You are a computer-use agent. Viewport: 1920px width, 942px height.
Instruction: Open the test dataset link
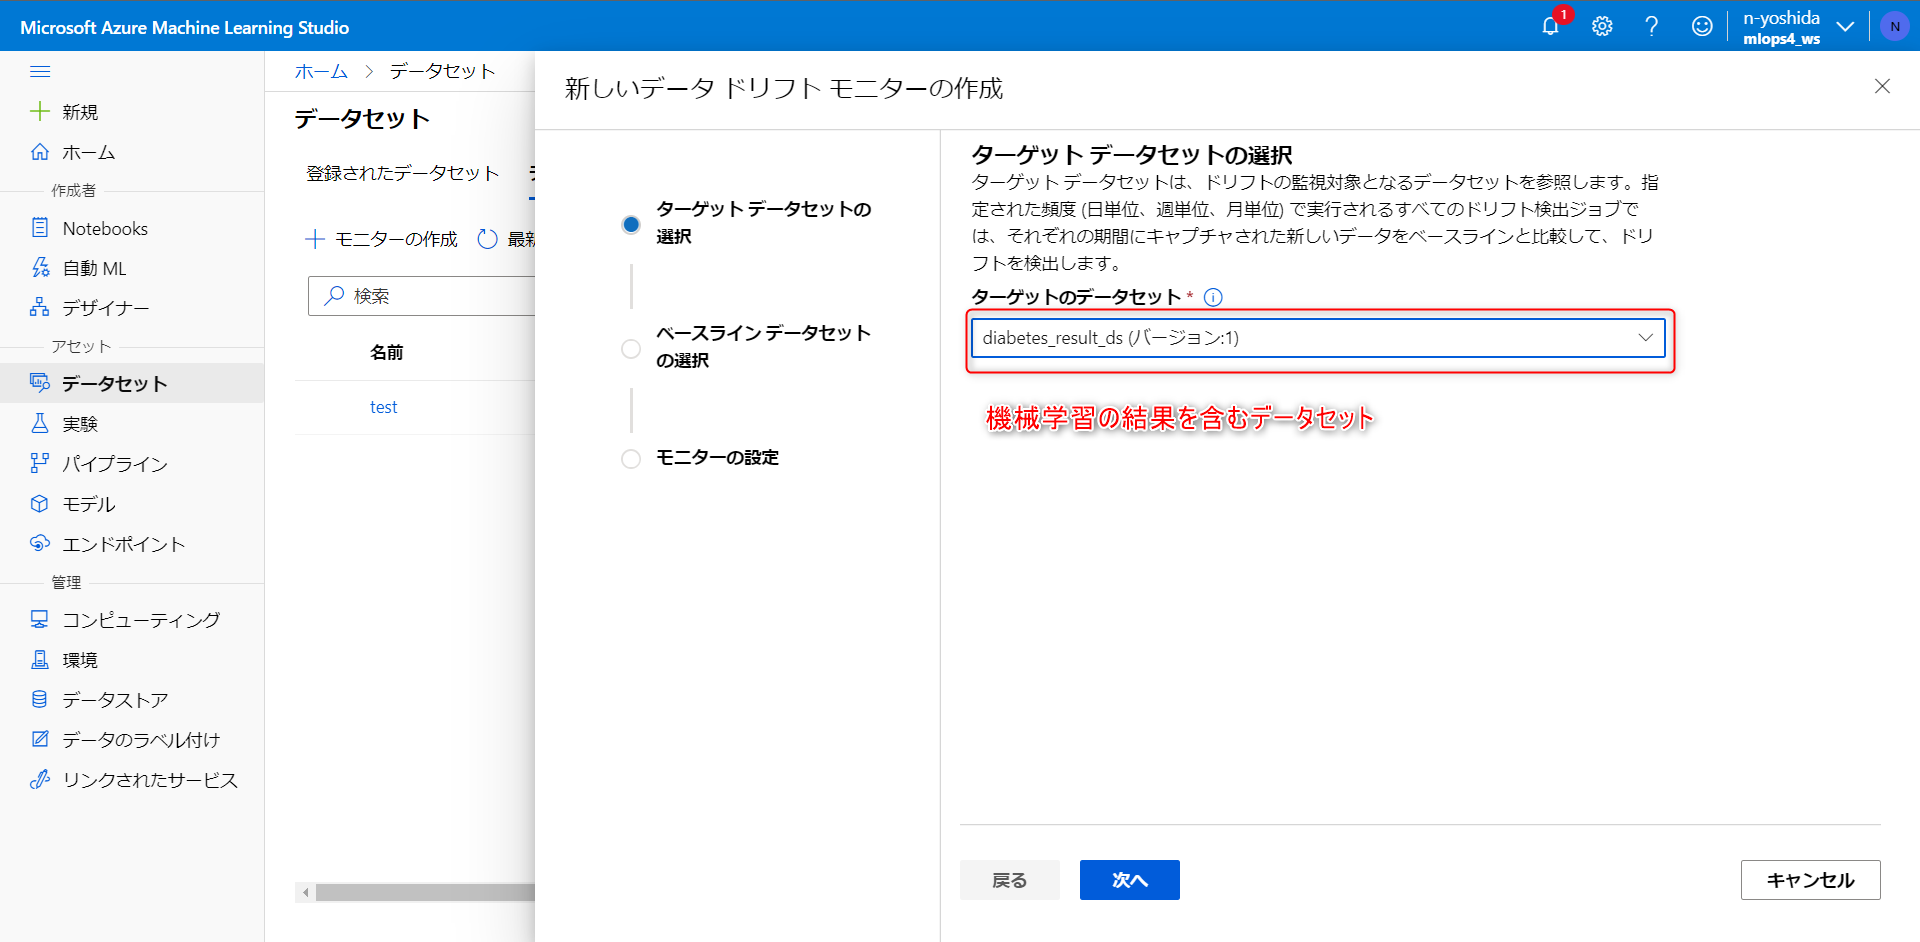point(383,407)
